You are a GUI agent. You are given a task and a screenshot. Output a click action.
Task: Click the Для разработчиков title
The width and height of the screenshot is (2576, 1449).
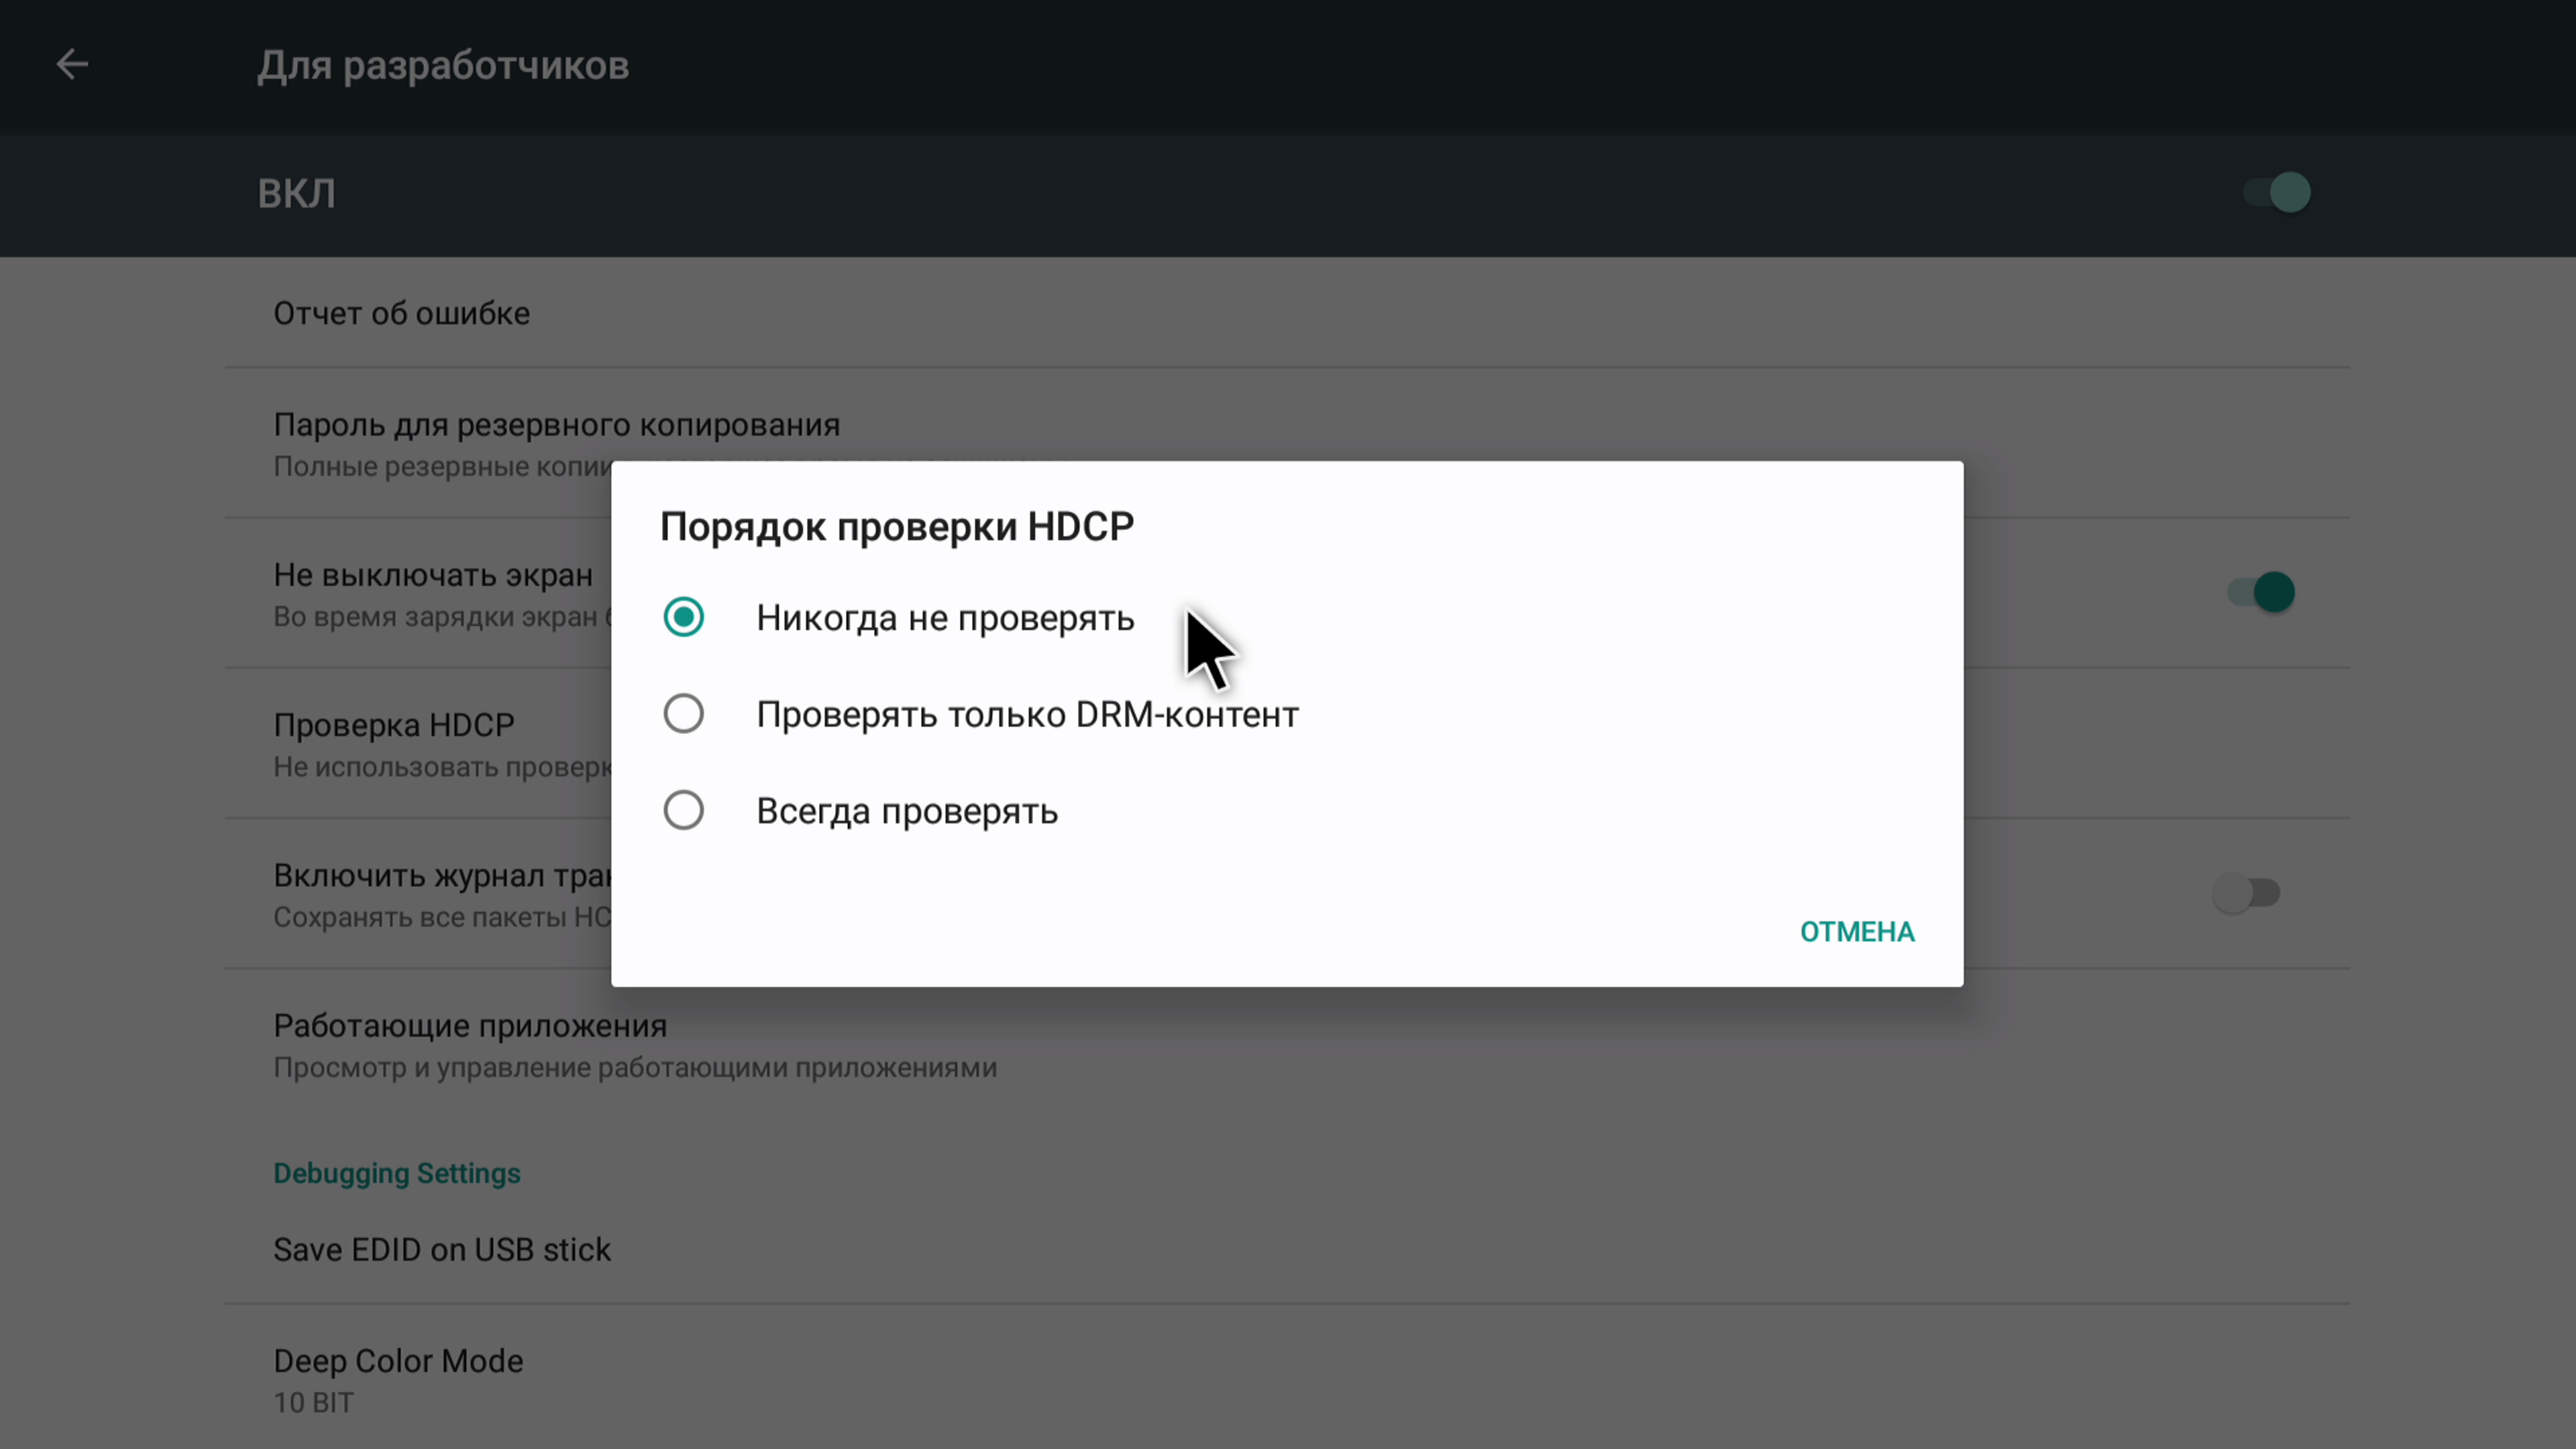[x=443, y=66]
